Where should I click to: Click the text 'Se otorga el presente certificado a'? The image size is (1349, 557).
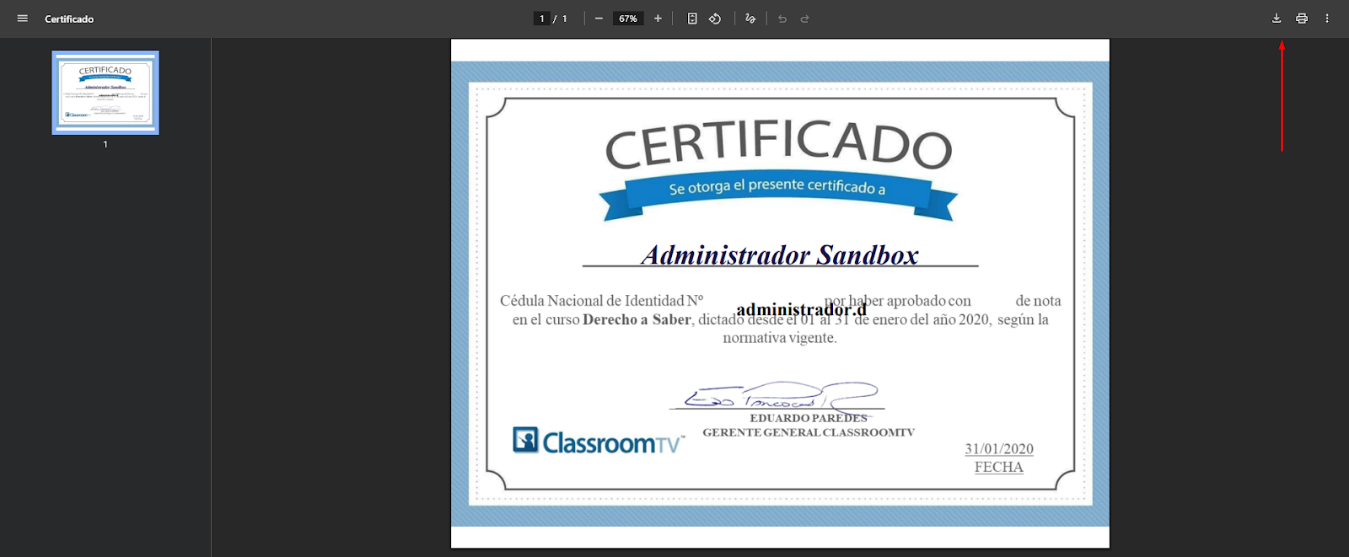pos(777,188)
